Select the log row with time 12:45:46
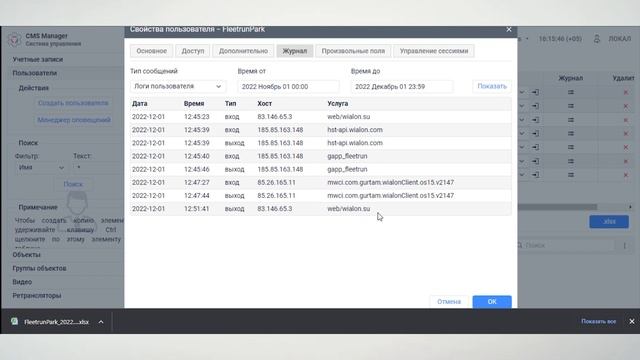 click(x=320, y=169)
